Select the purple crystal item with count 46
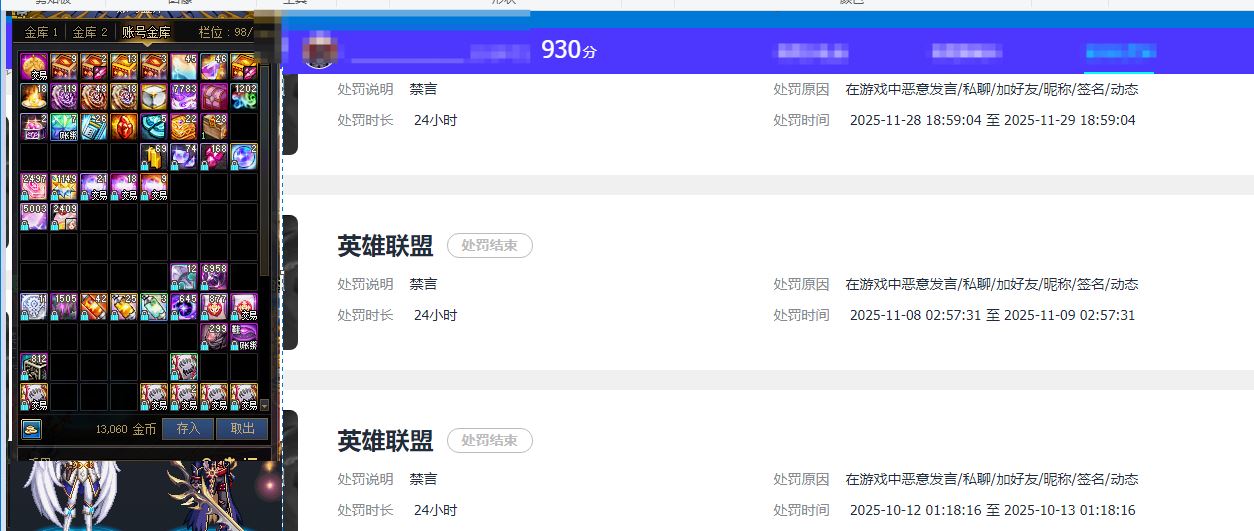This screenshot has height=531, width=1254. point(214,67)
